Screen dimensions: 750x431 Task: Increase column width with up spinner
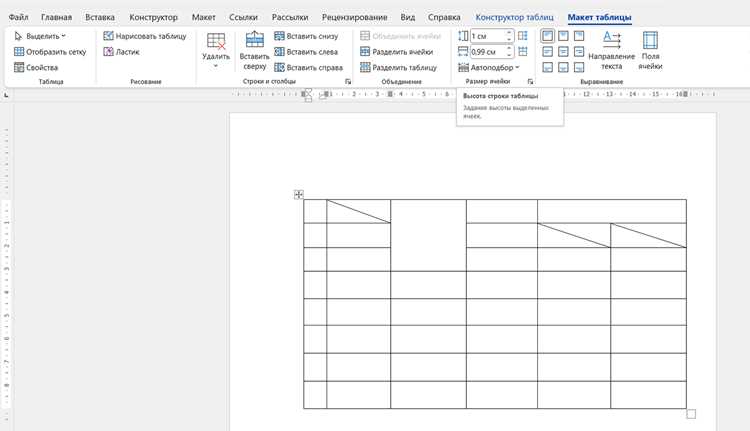(x=509, y=49)
